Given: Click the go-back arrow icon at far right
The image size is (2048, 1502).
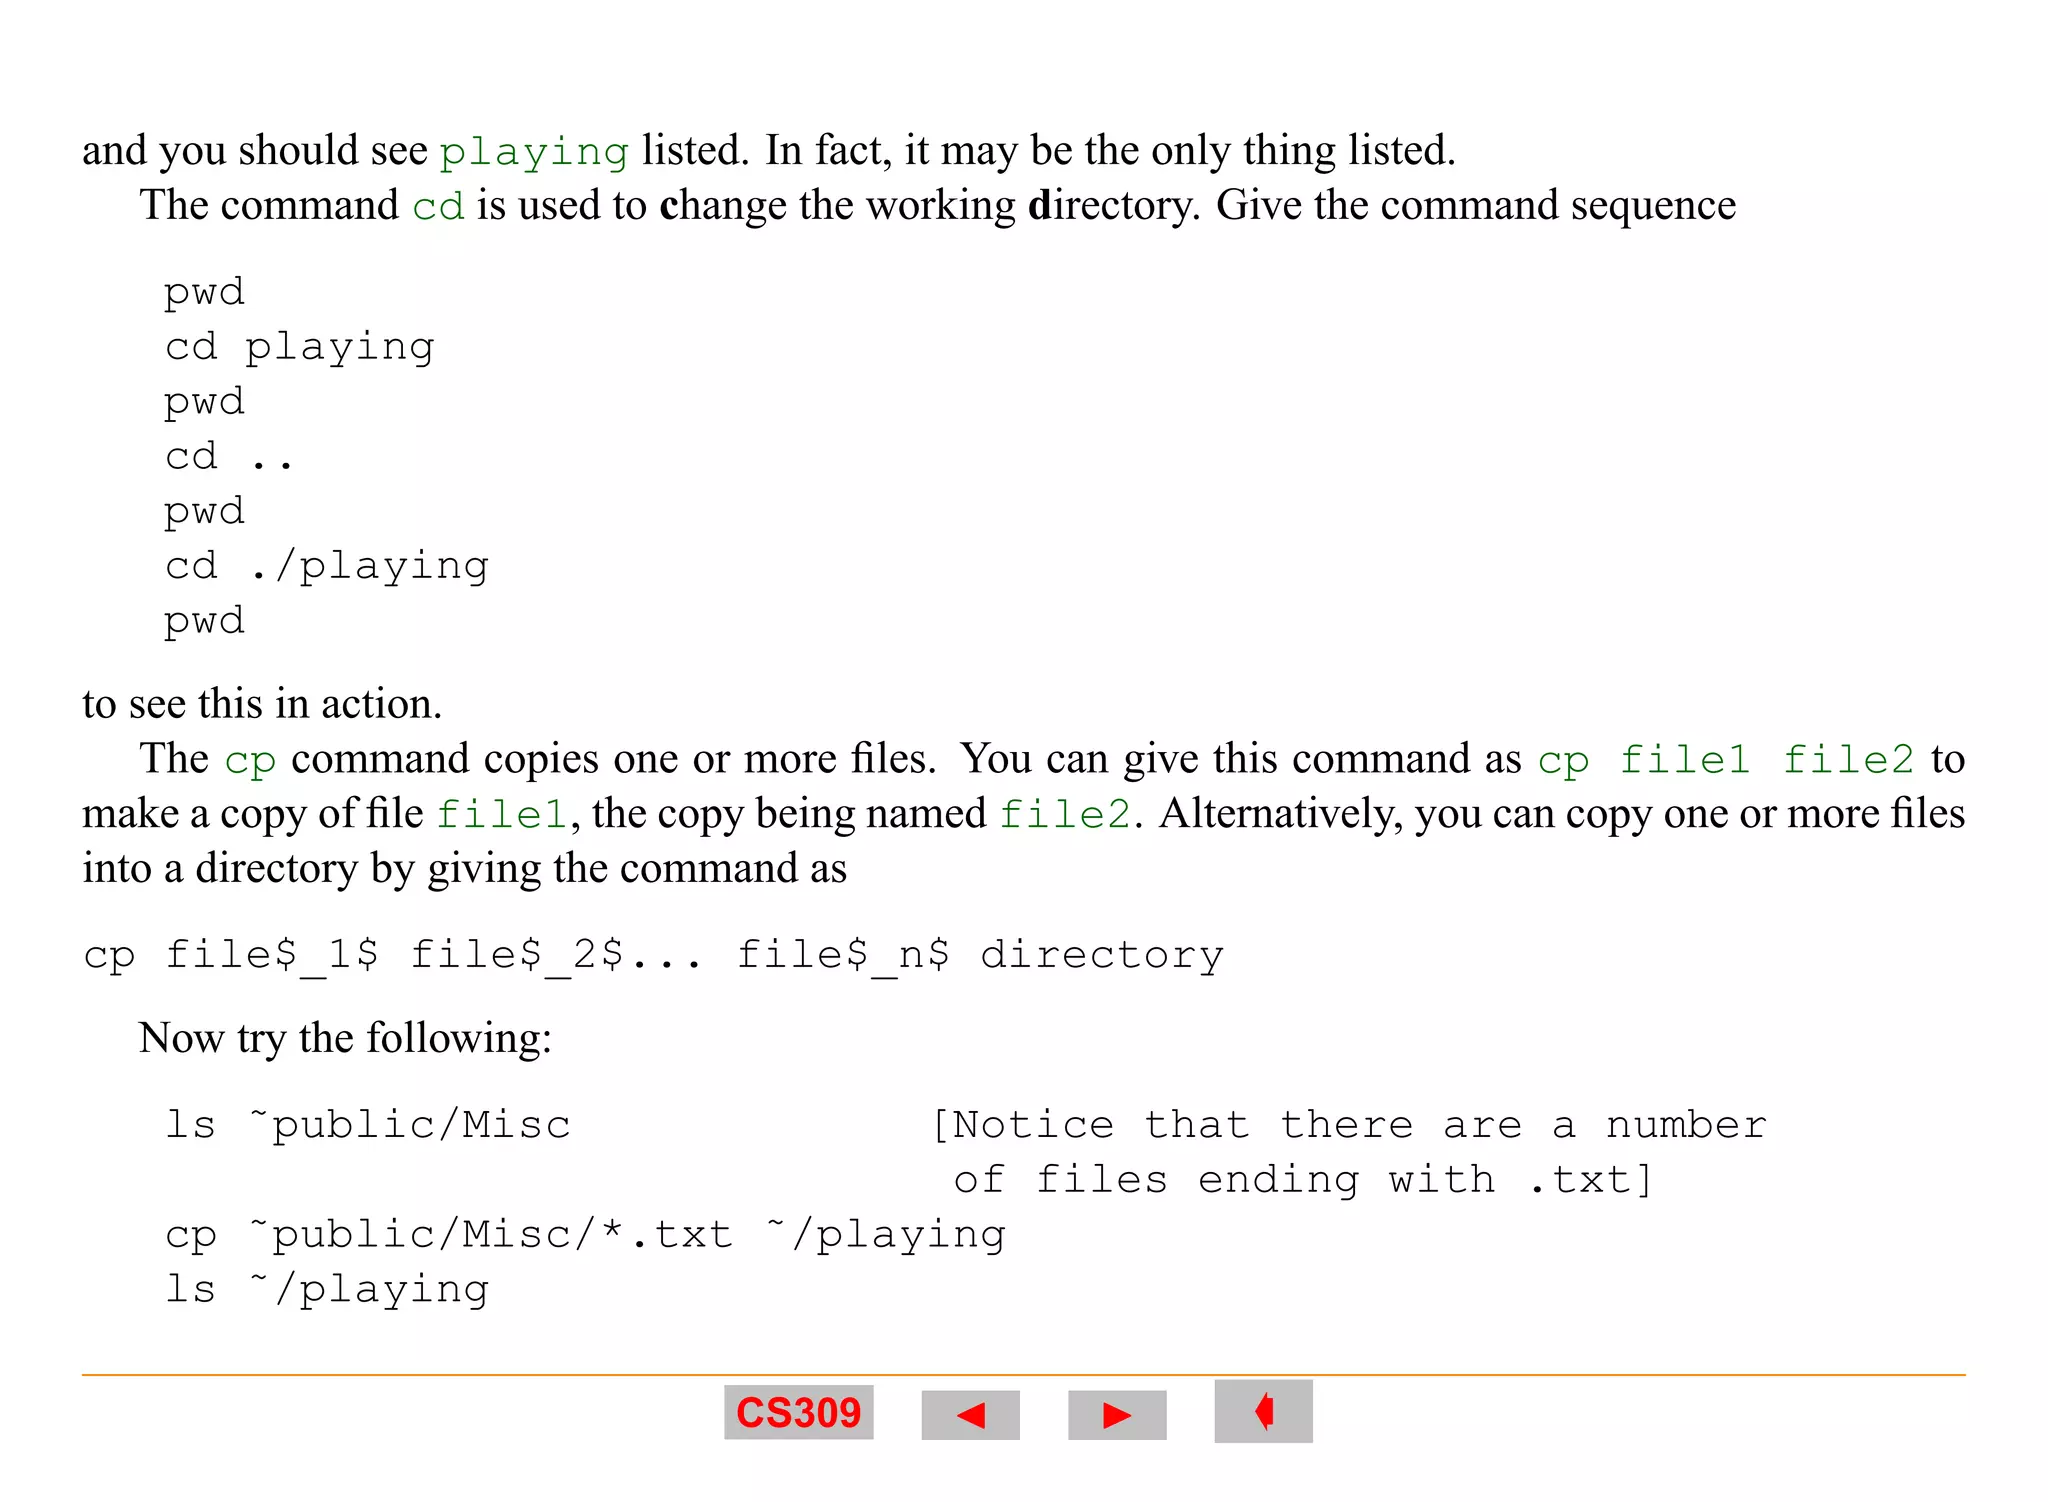Looking at the screenshot, I should point(1263,1411).
